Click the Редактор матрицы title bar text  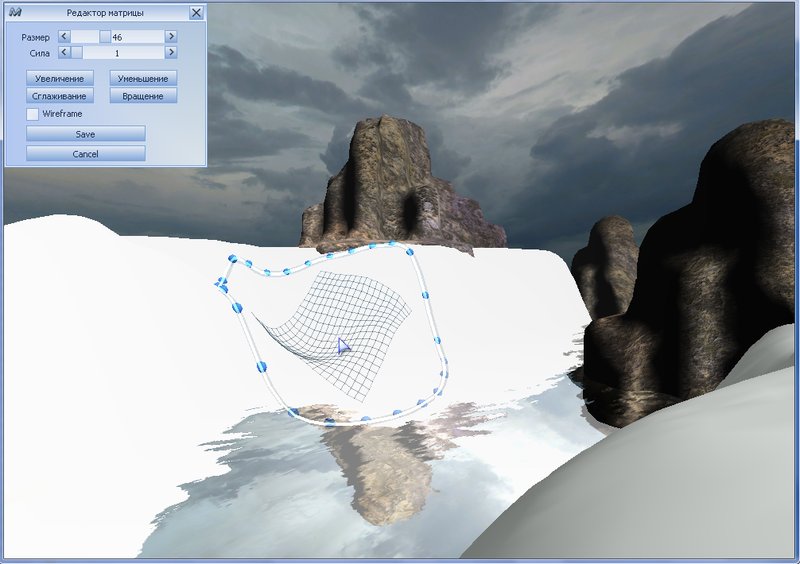click(x=104, y=13)
